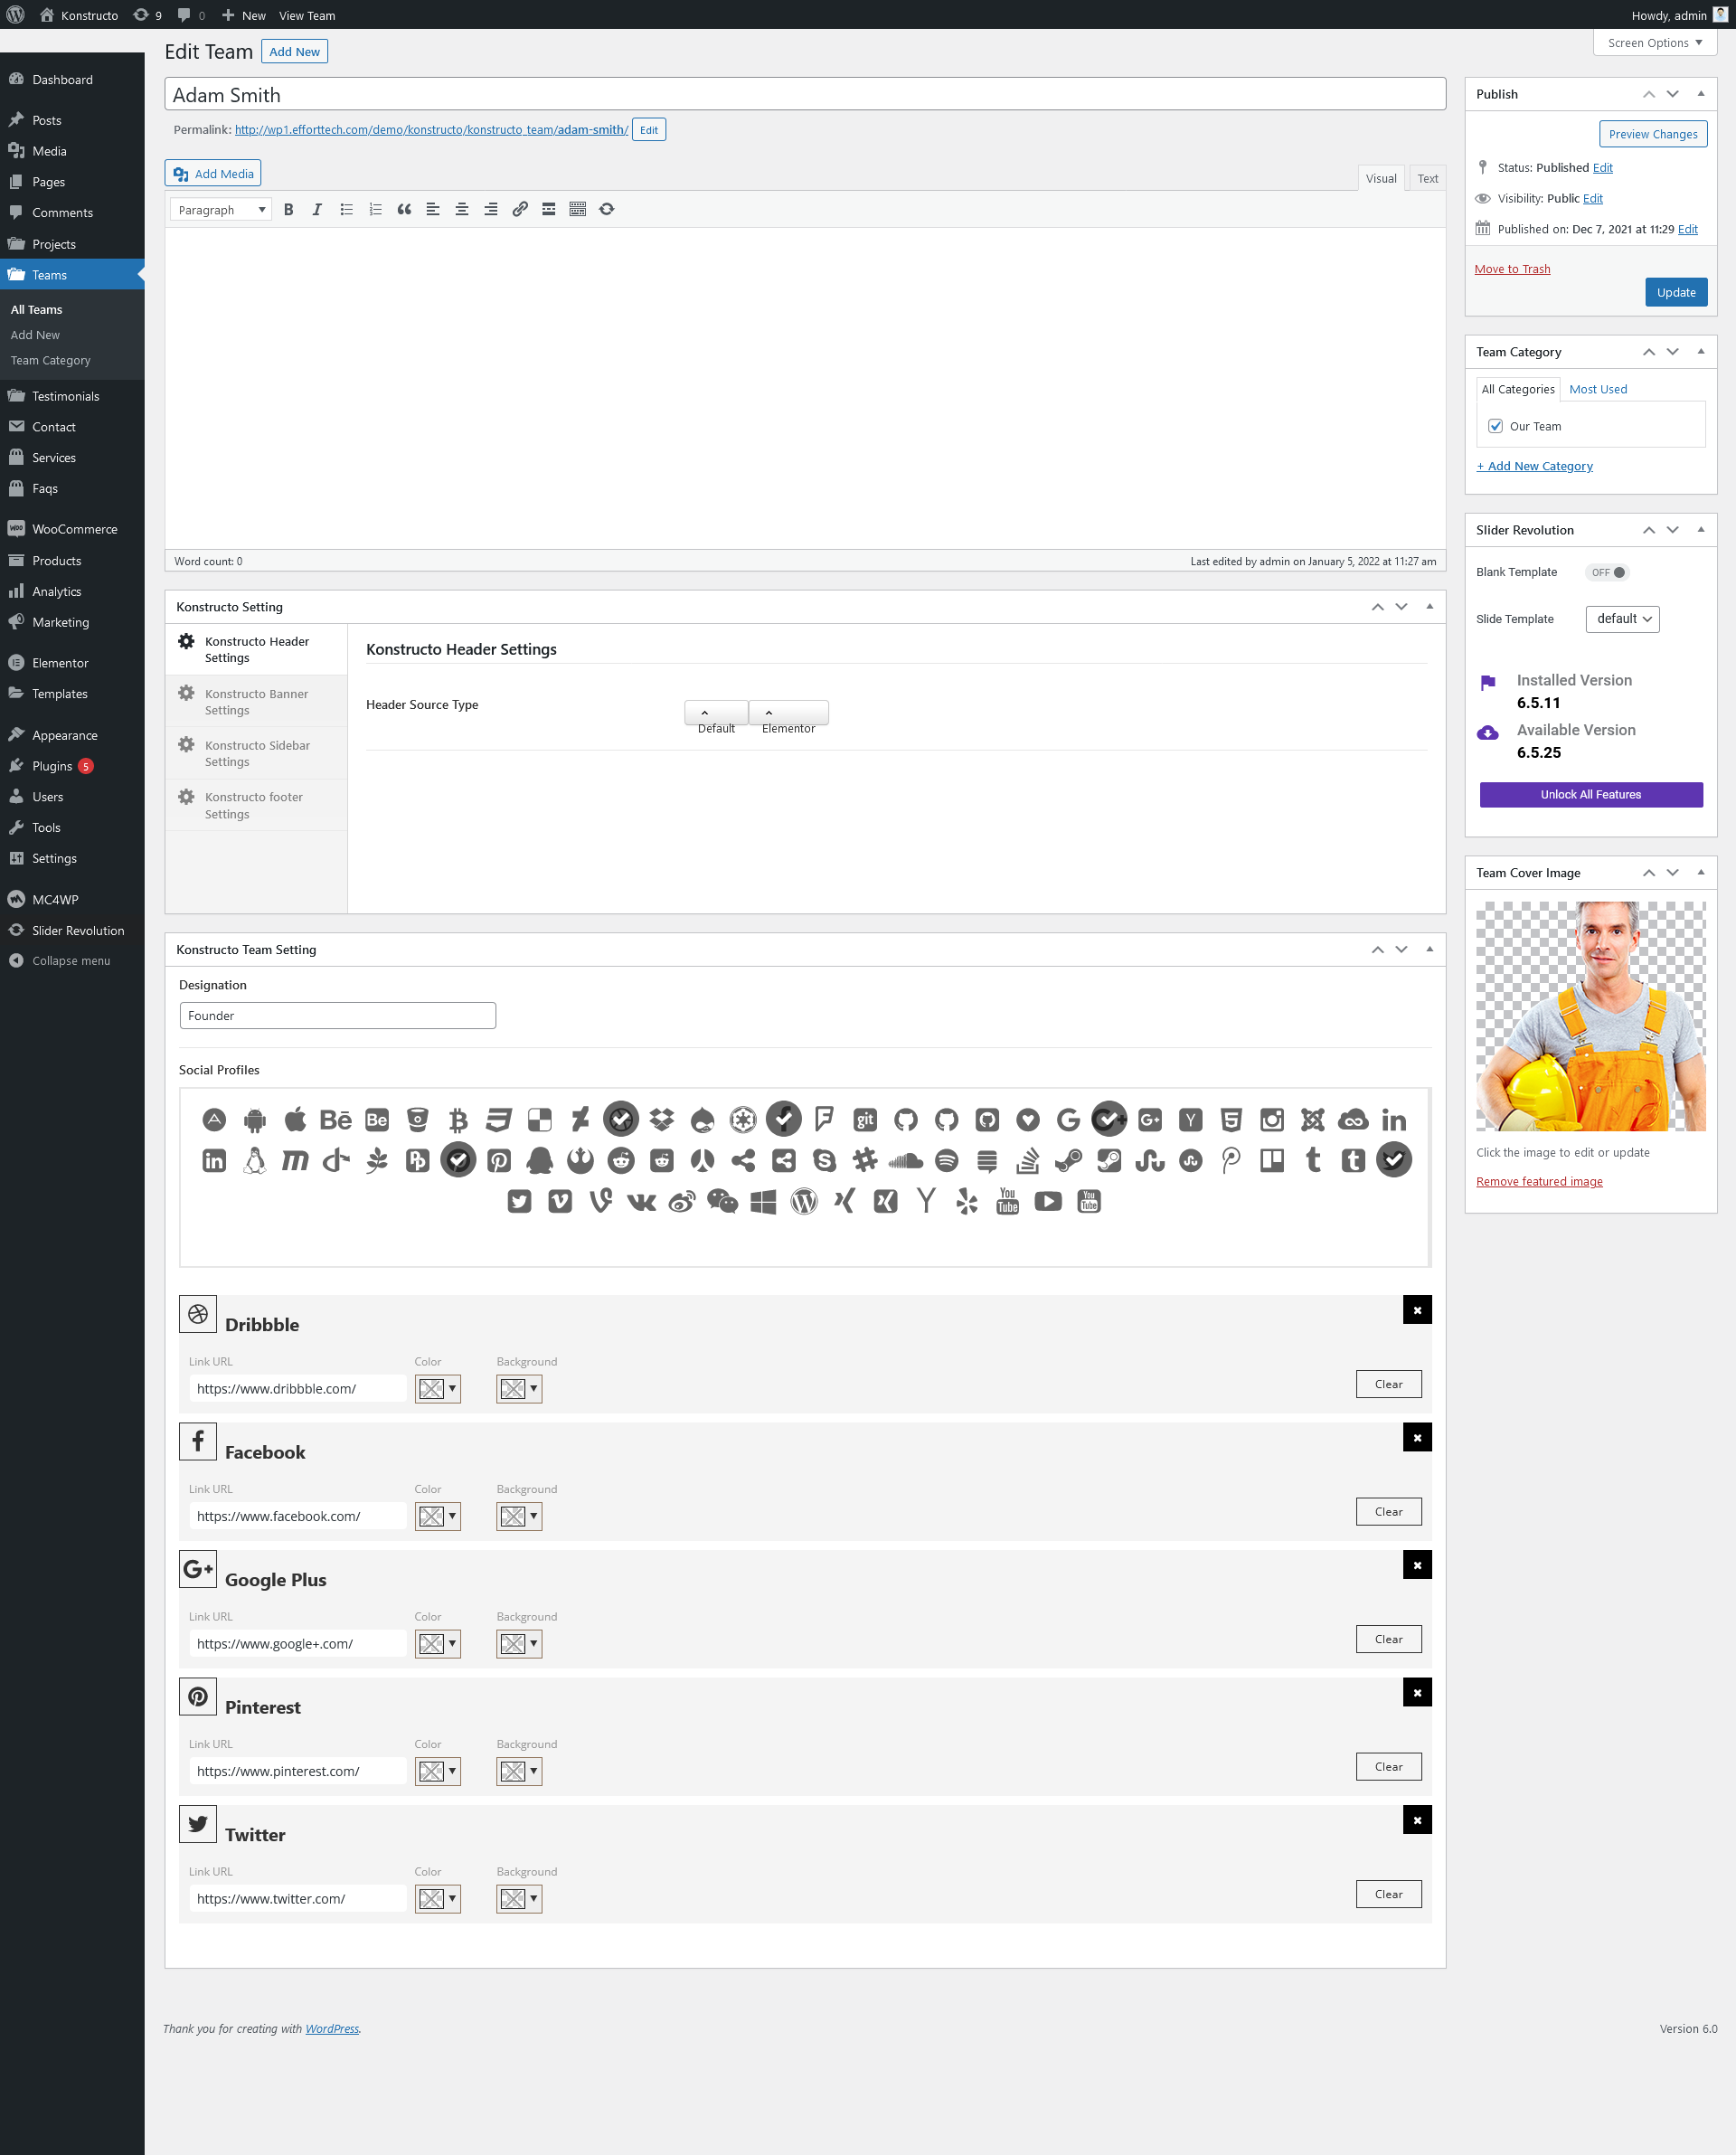Click the Update button

pos(1675,292)
